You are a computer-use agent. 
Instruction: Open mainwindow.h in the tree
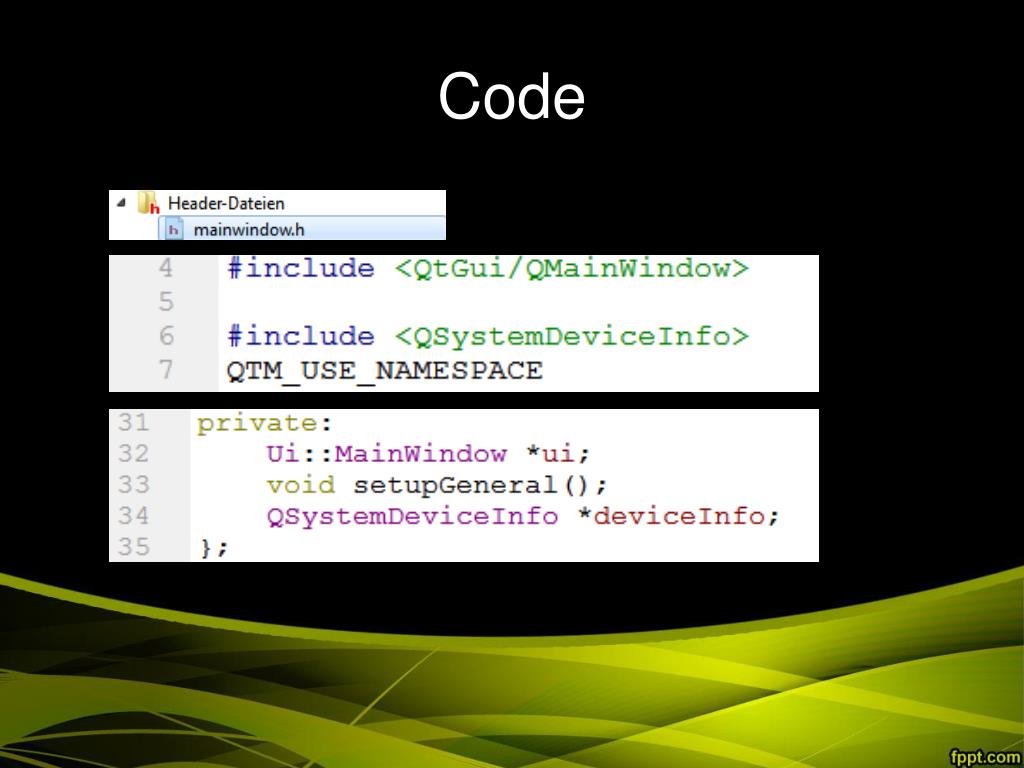pyautogui.click(x=249, y=230)
